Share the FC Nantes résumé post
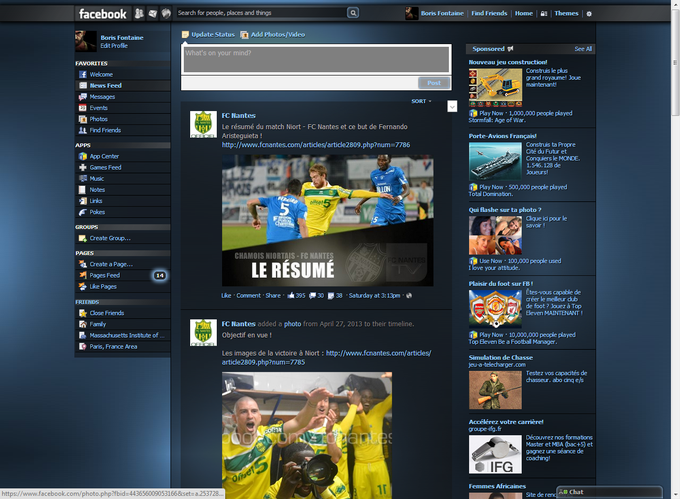This screenshot has width=680, height=499. (273, 296)
